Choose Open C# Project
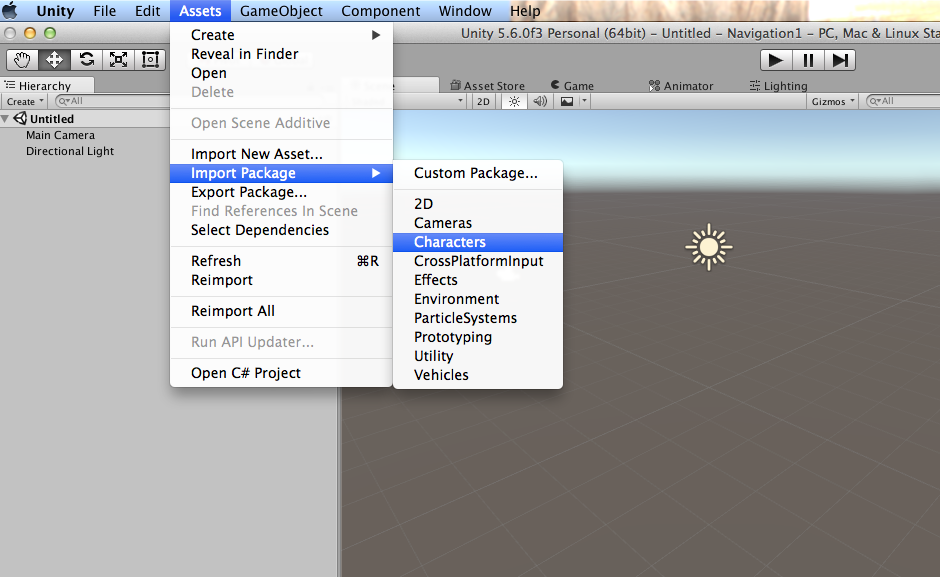The height and width of the screenshot is (577, 940). pyautogui.click(x=281, y=373)
